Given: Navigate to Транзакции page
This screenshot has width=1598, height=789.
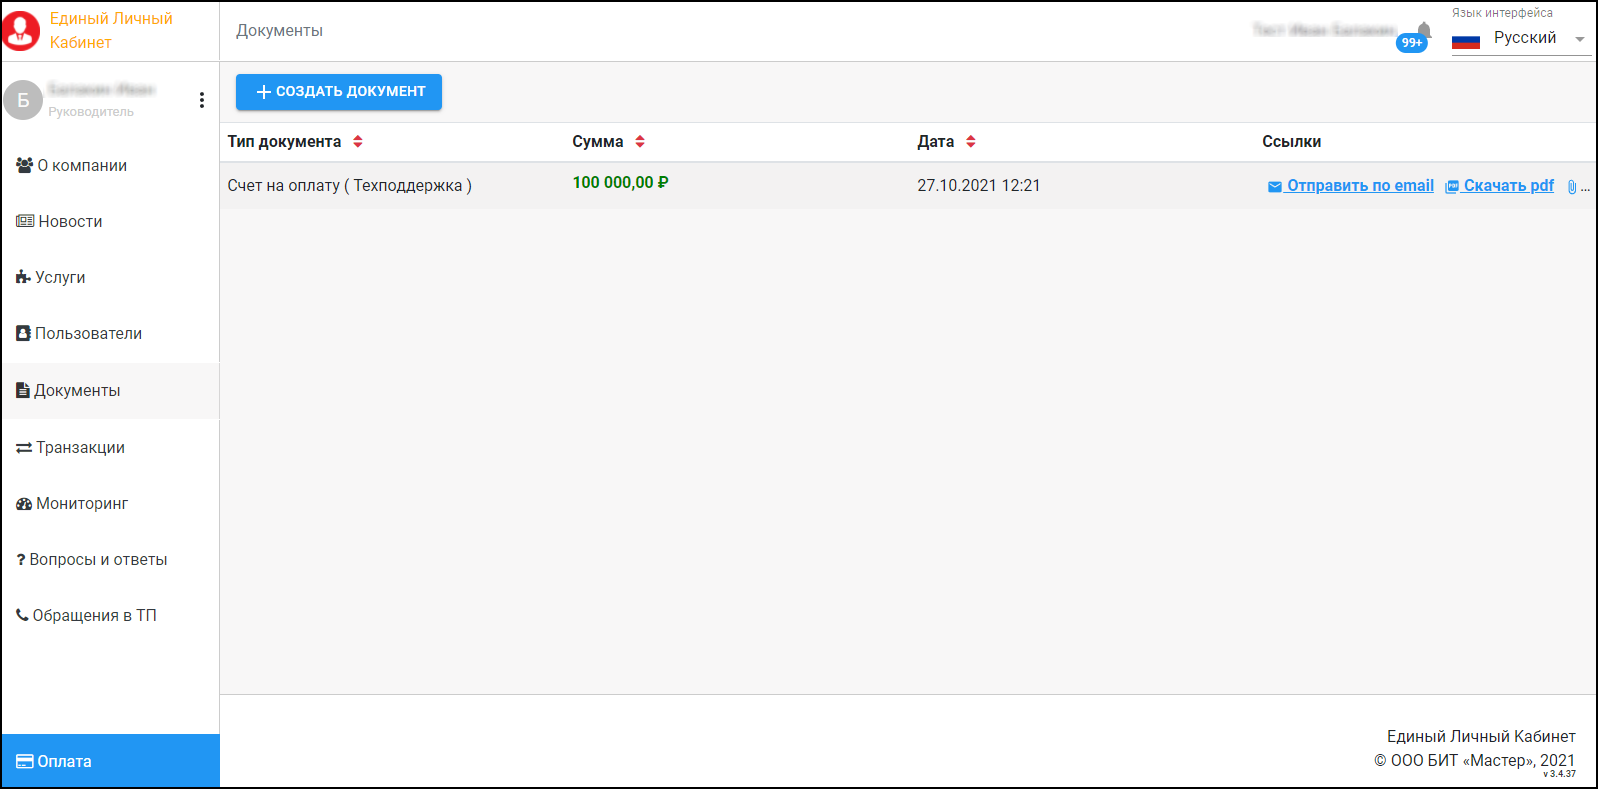Looking at the screenshot, I should [x=71, y=448].
